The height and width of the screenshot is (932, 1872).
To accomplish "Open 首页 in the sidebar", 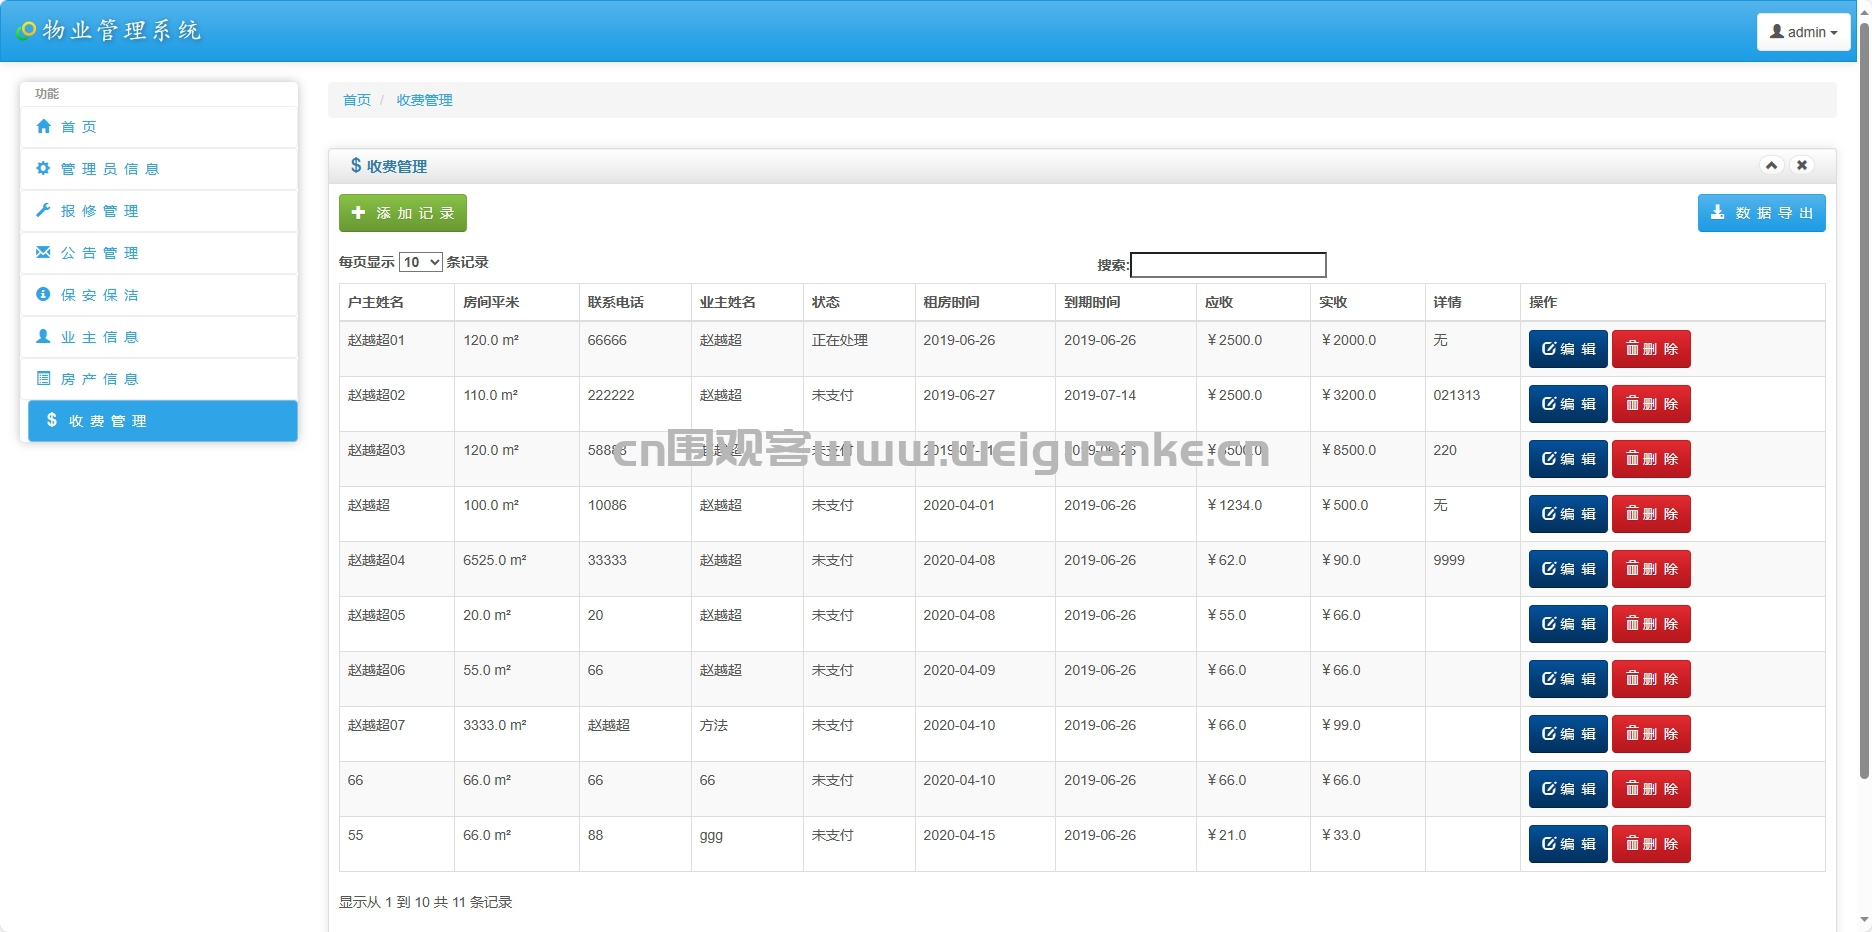I will [x=159, y=127].
